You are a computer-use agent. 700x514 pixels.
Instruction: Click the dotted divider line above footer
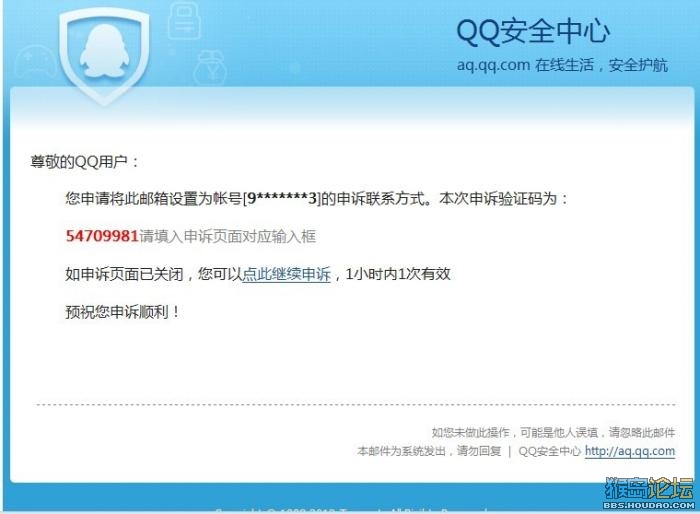click(x=356, y=405)
